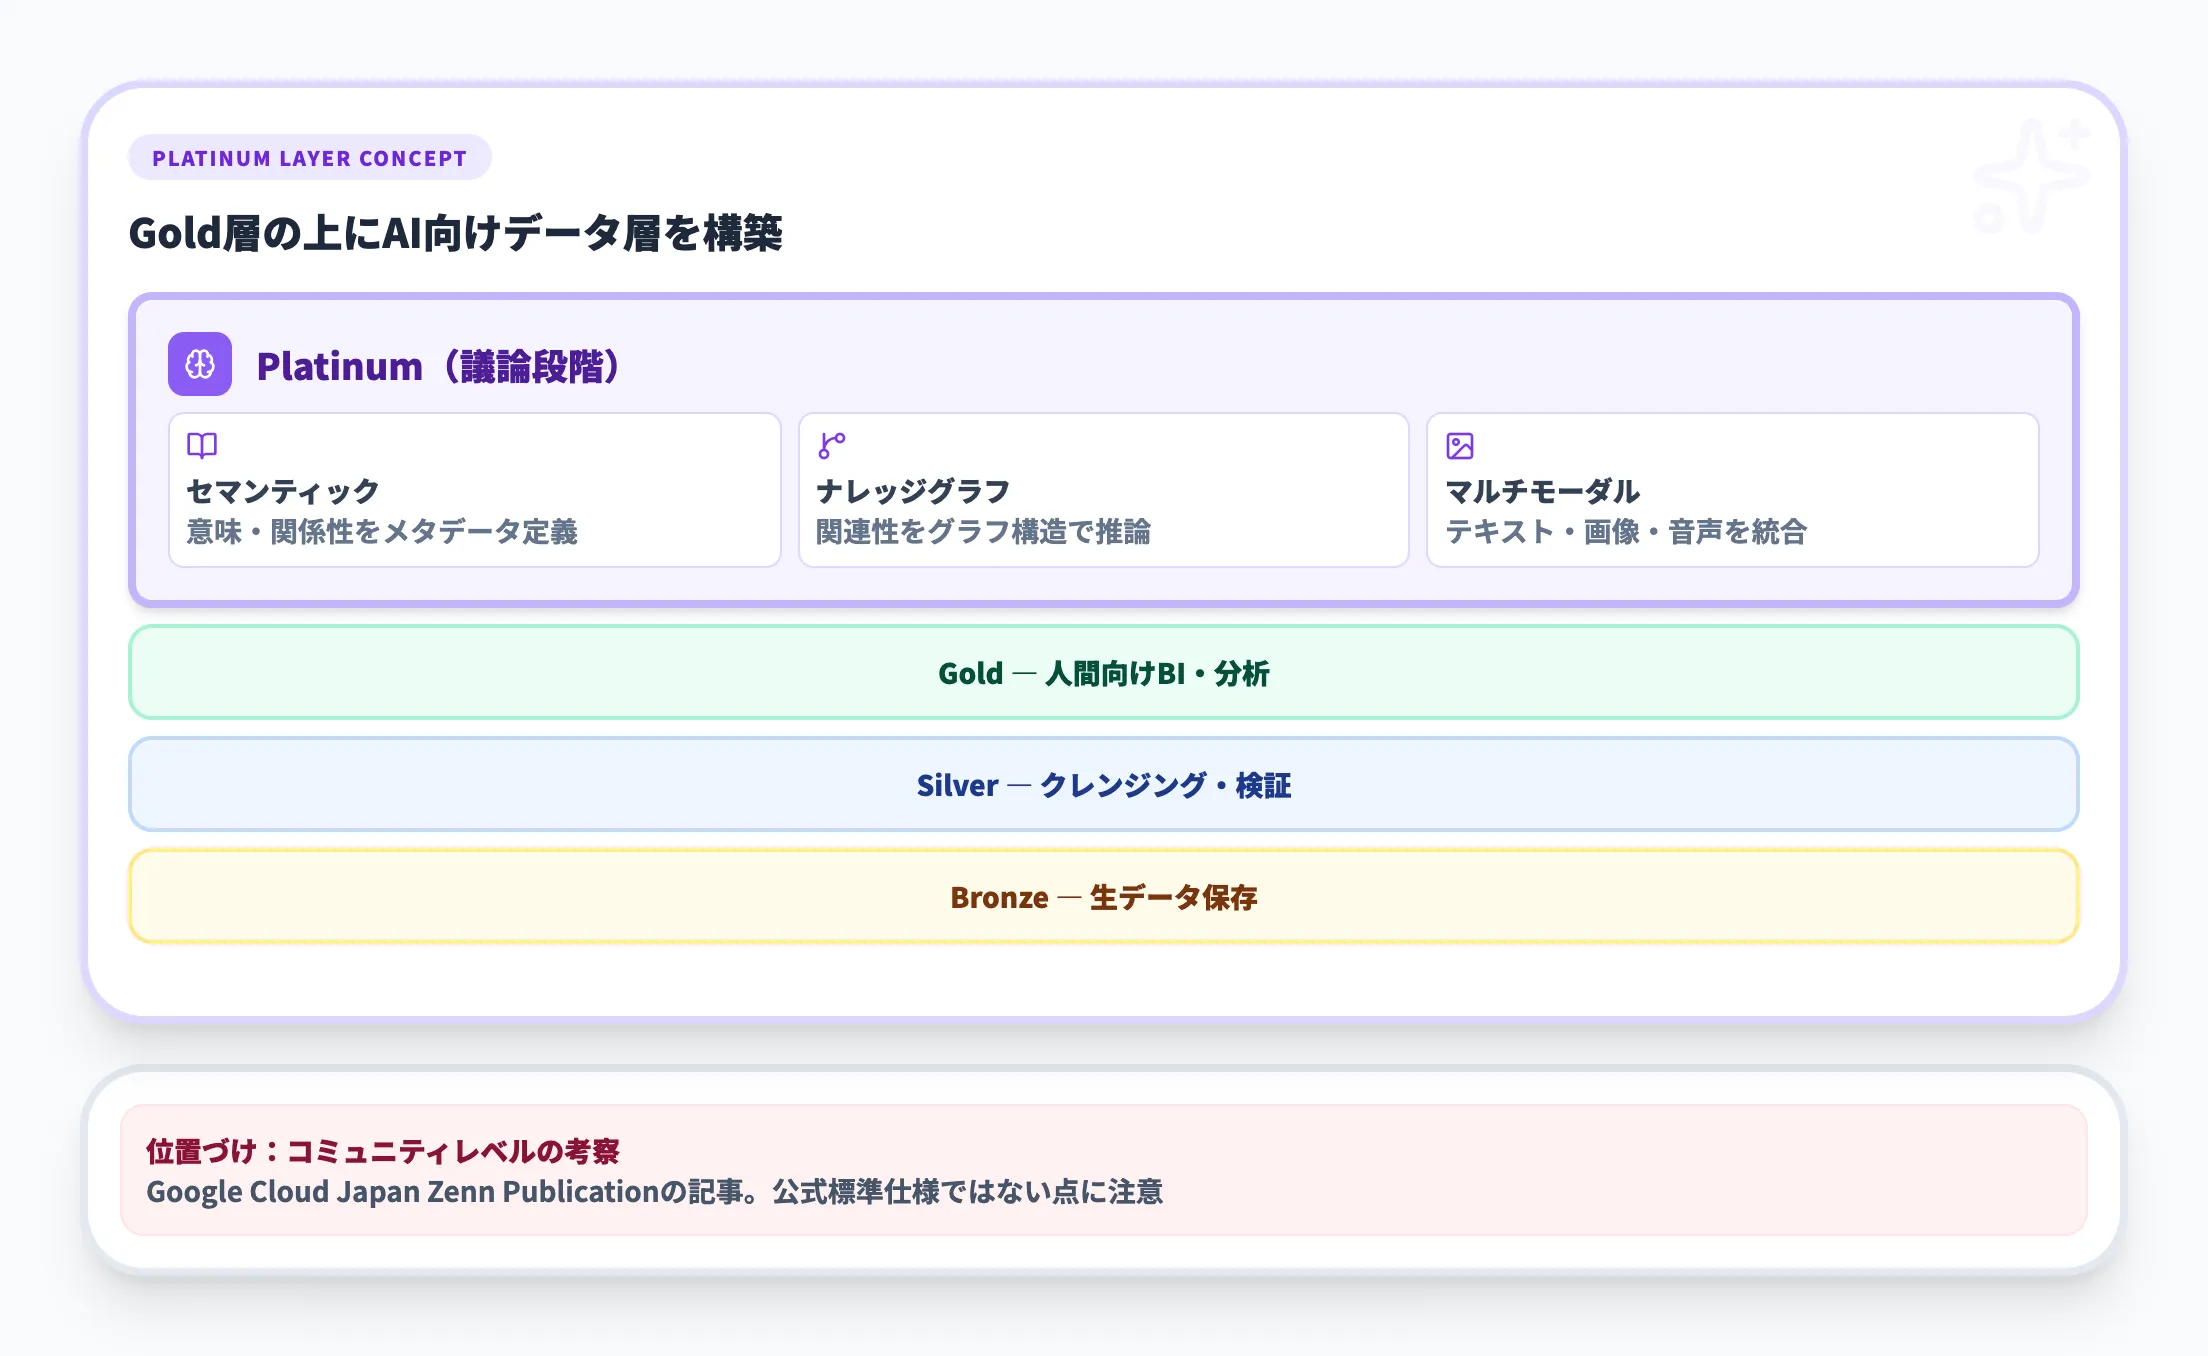This screenshot has height=1356, width=2208.
Task: Click the purple brain badge in the Platinum header
Action: [x=202, y=366]
